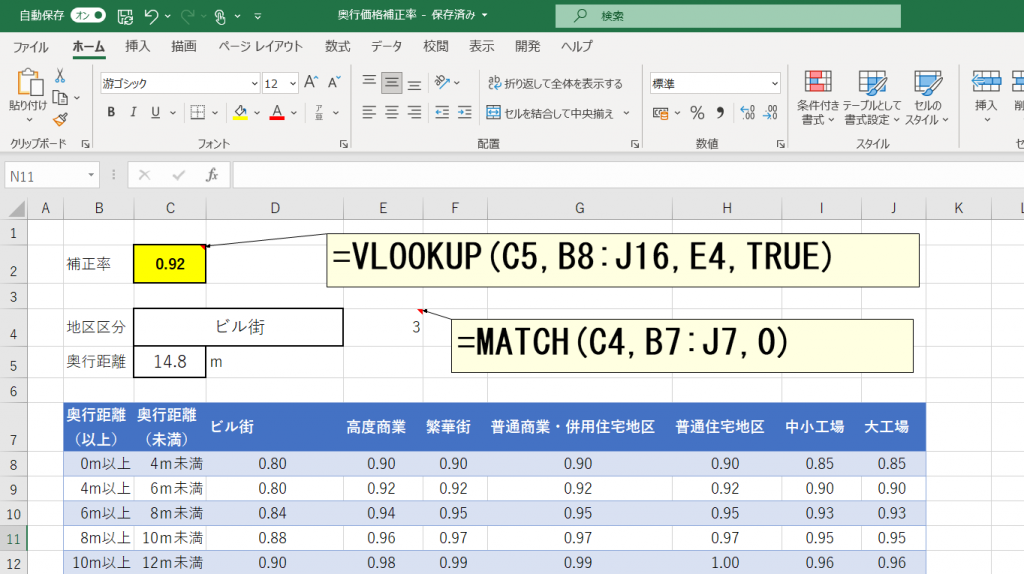Click the Insert Function fx icon

211,175
